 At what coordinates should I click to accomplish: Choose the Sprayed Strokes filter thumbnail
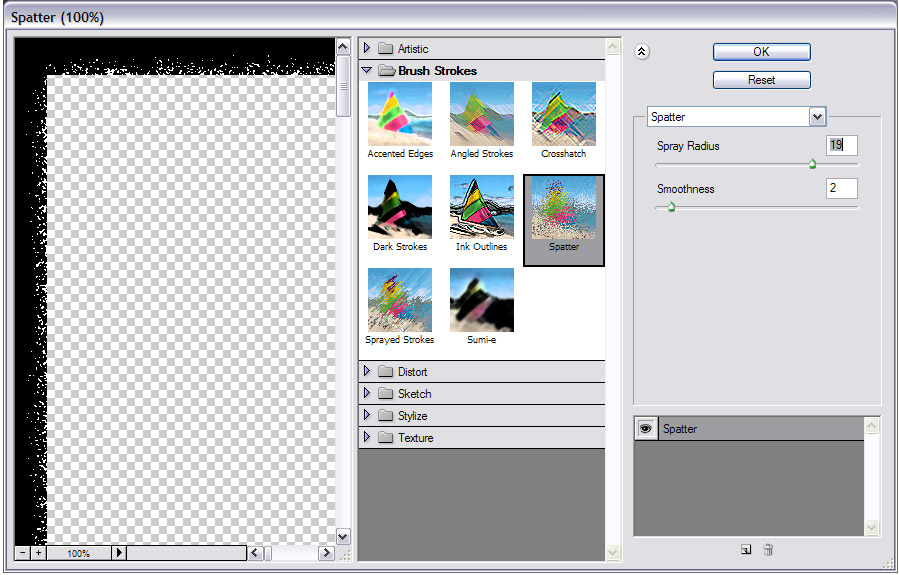[x=400, y=300]
